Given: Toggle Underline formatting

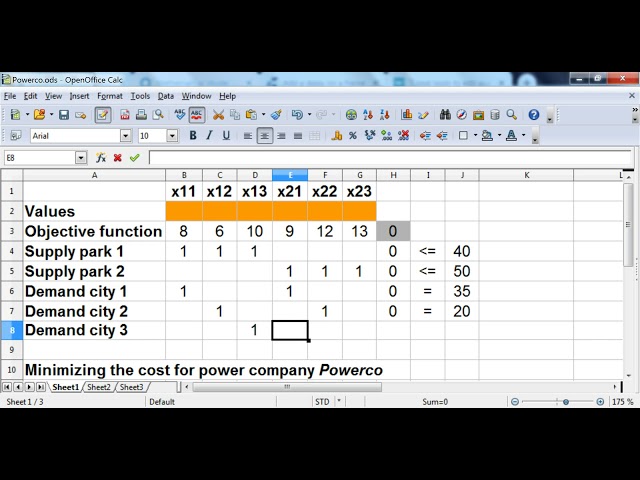Looking at the screenshot, I should 226,136.
